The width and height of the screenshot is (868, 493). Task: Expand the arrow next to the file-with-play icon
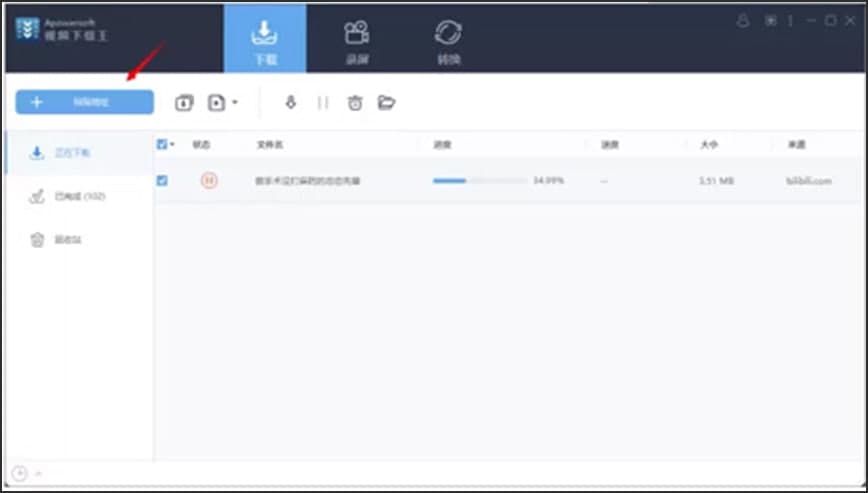(235, 102)
